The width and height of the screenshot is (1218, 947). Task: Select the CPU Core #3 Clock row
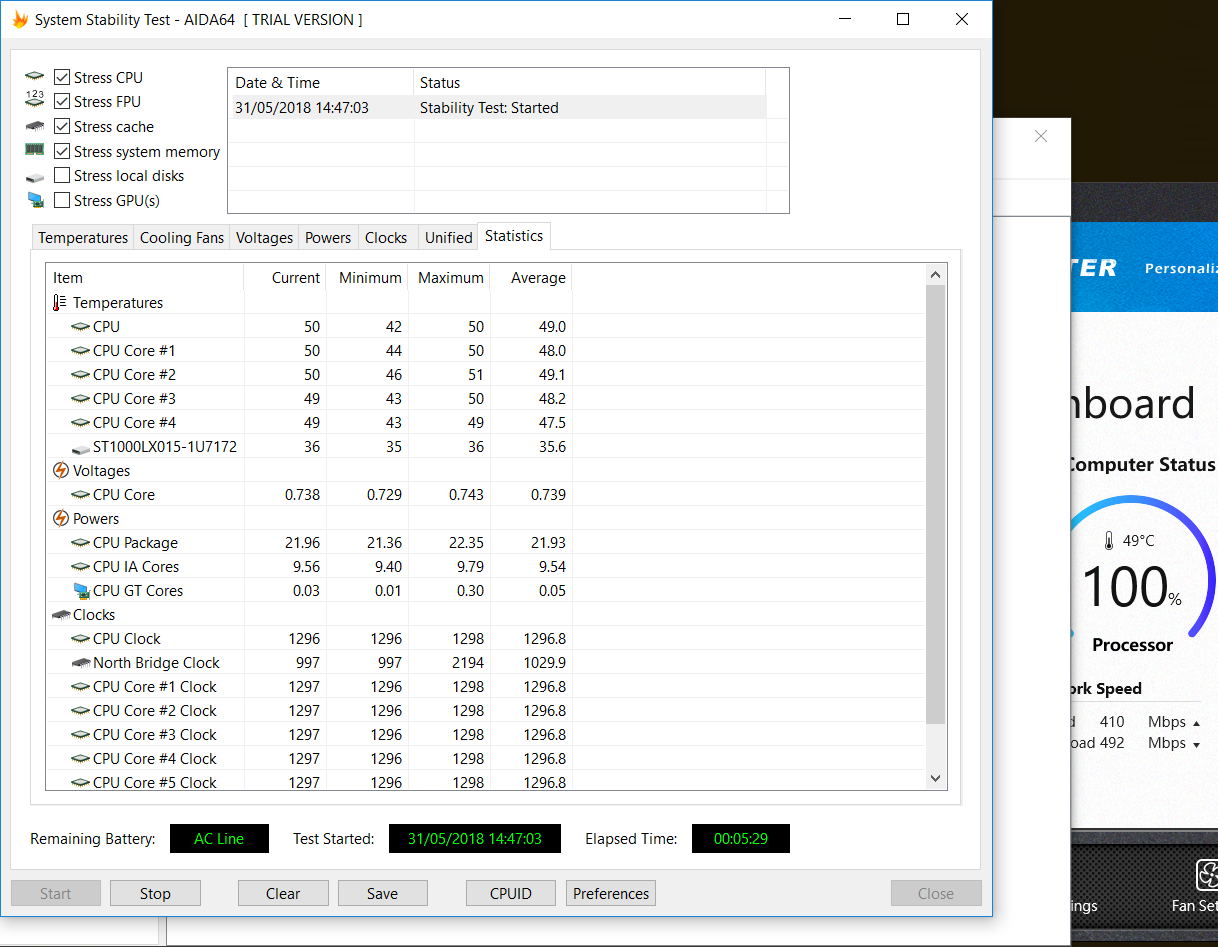pyautogui.click(x=485, y=735)
